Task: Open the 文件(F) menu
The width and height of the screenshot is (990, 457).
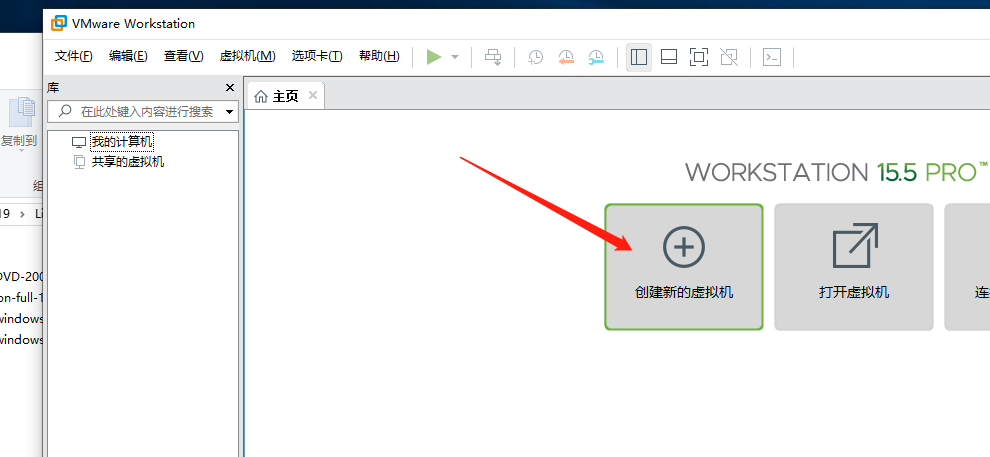Action: (73, 56)
